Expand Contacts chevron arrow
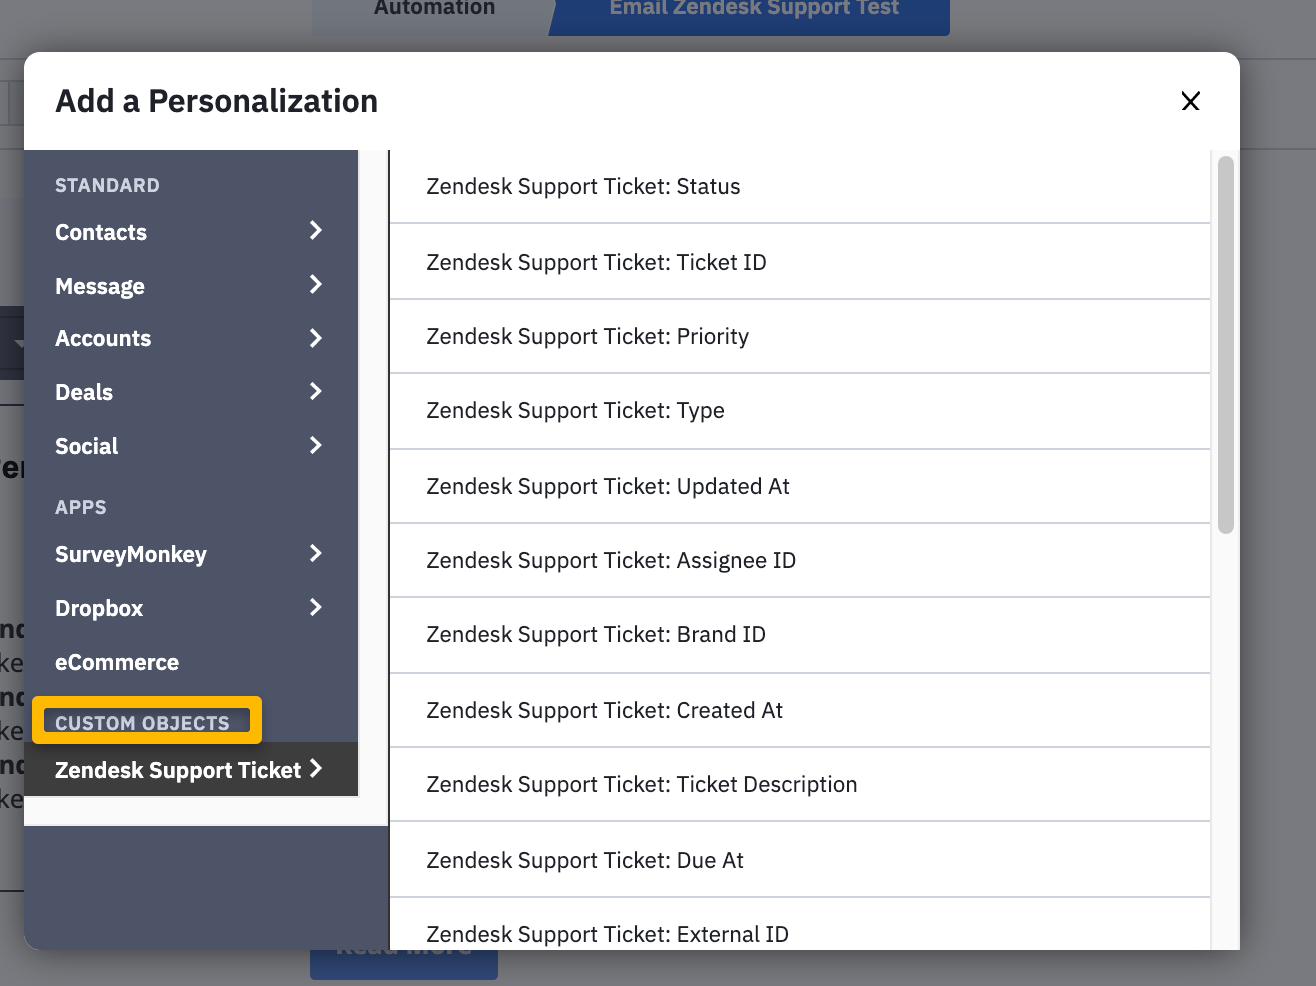1316x986 pixels. [x=316, y=231]
